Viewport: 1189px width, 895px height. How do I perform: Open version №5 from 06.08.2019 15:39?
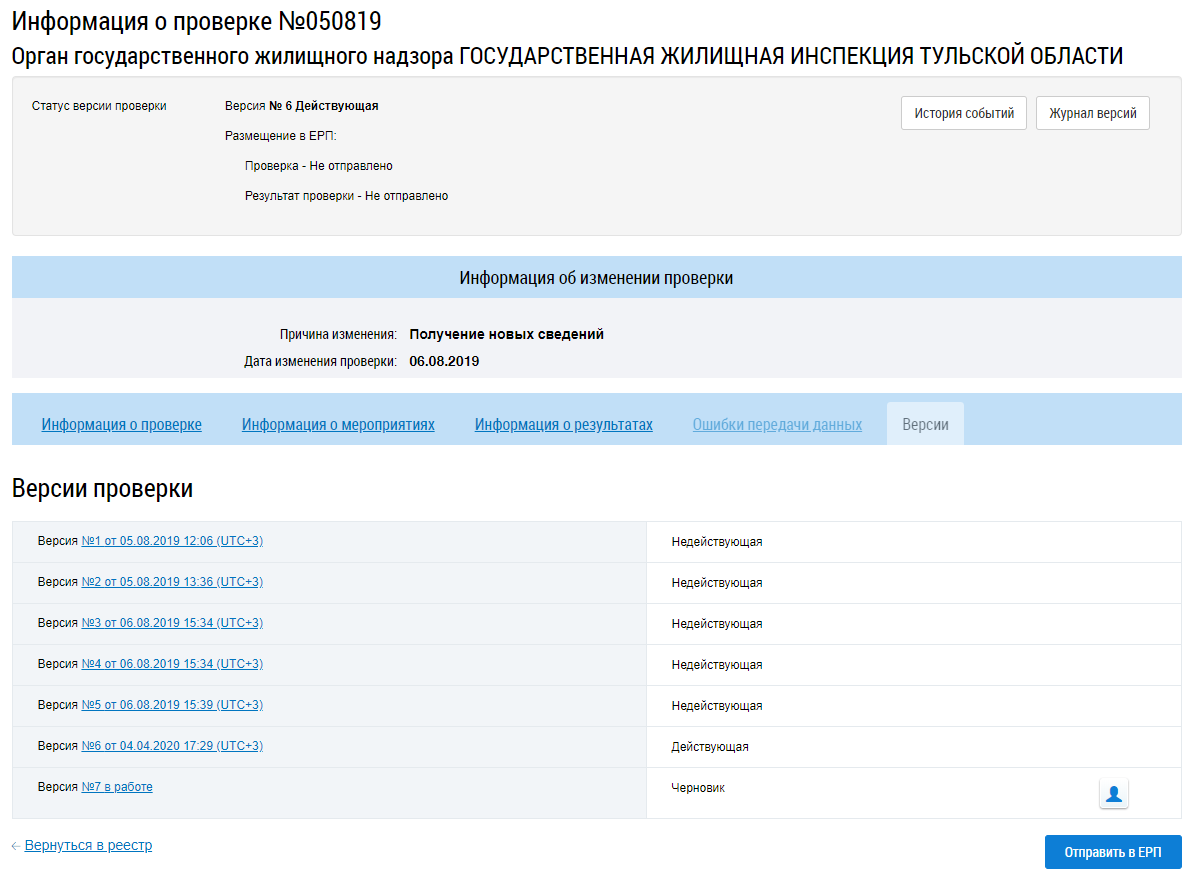(172, 705)
